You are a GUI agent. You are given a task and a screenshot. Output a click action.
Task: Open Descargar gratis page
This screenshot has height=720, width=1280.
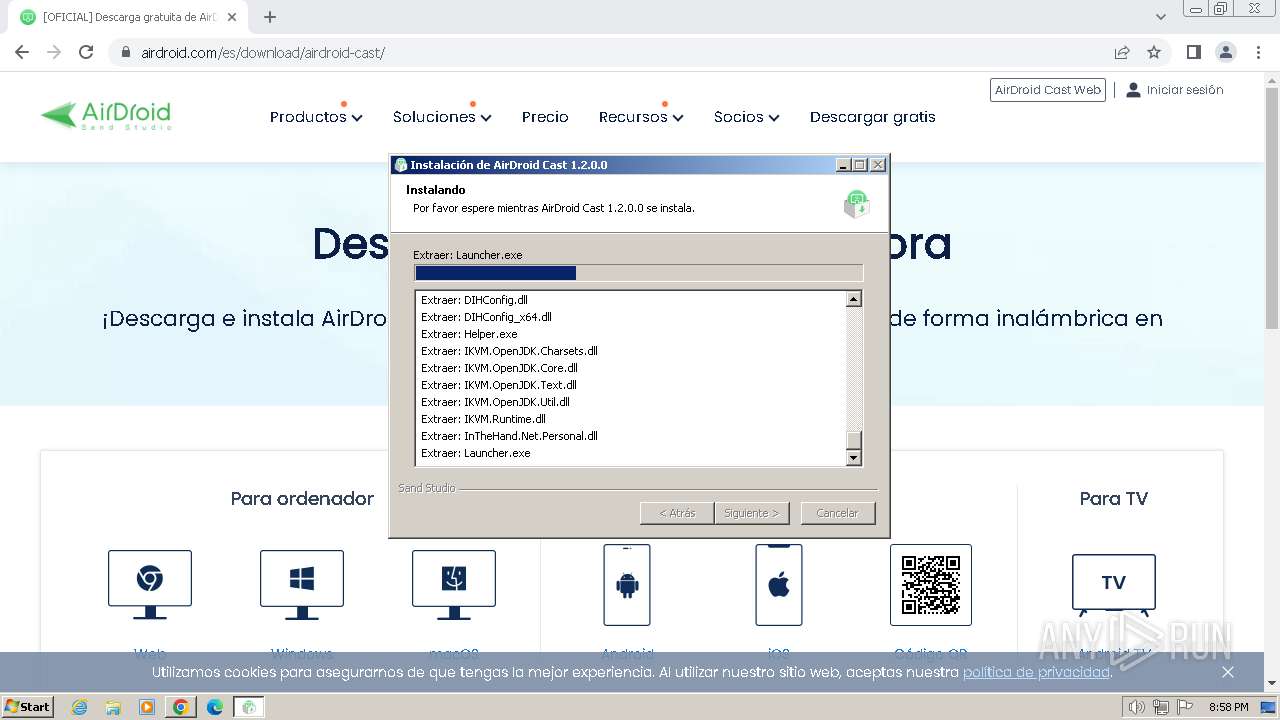(873, 117)
